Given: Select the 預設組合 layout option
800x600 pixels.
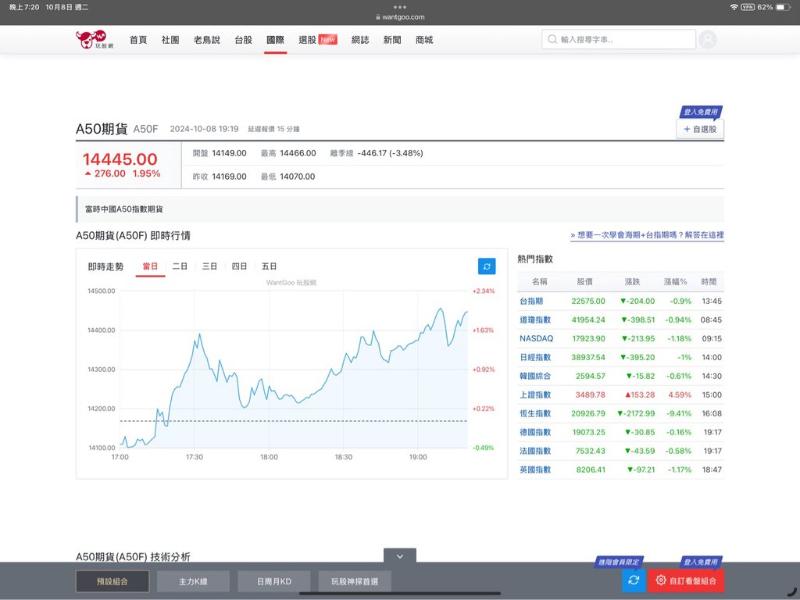Looking at the screenshot, I should [112, 581].
